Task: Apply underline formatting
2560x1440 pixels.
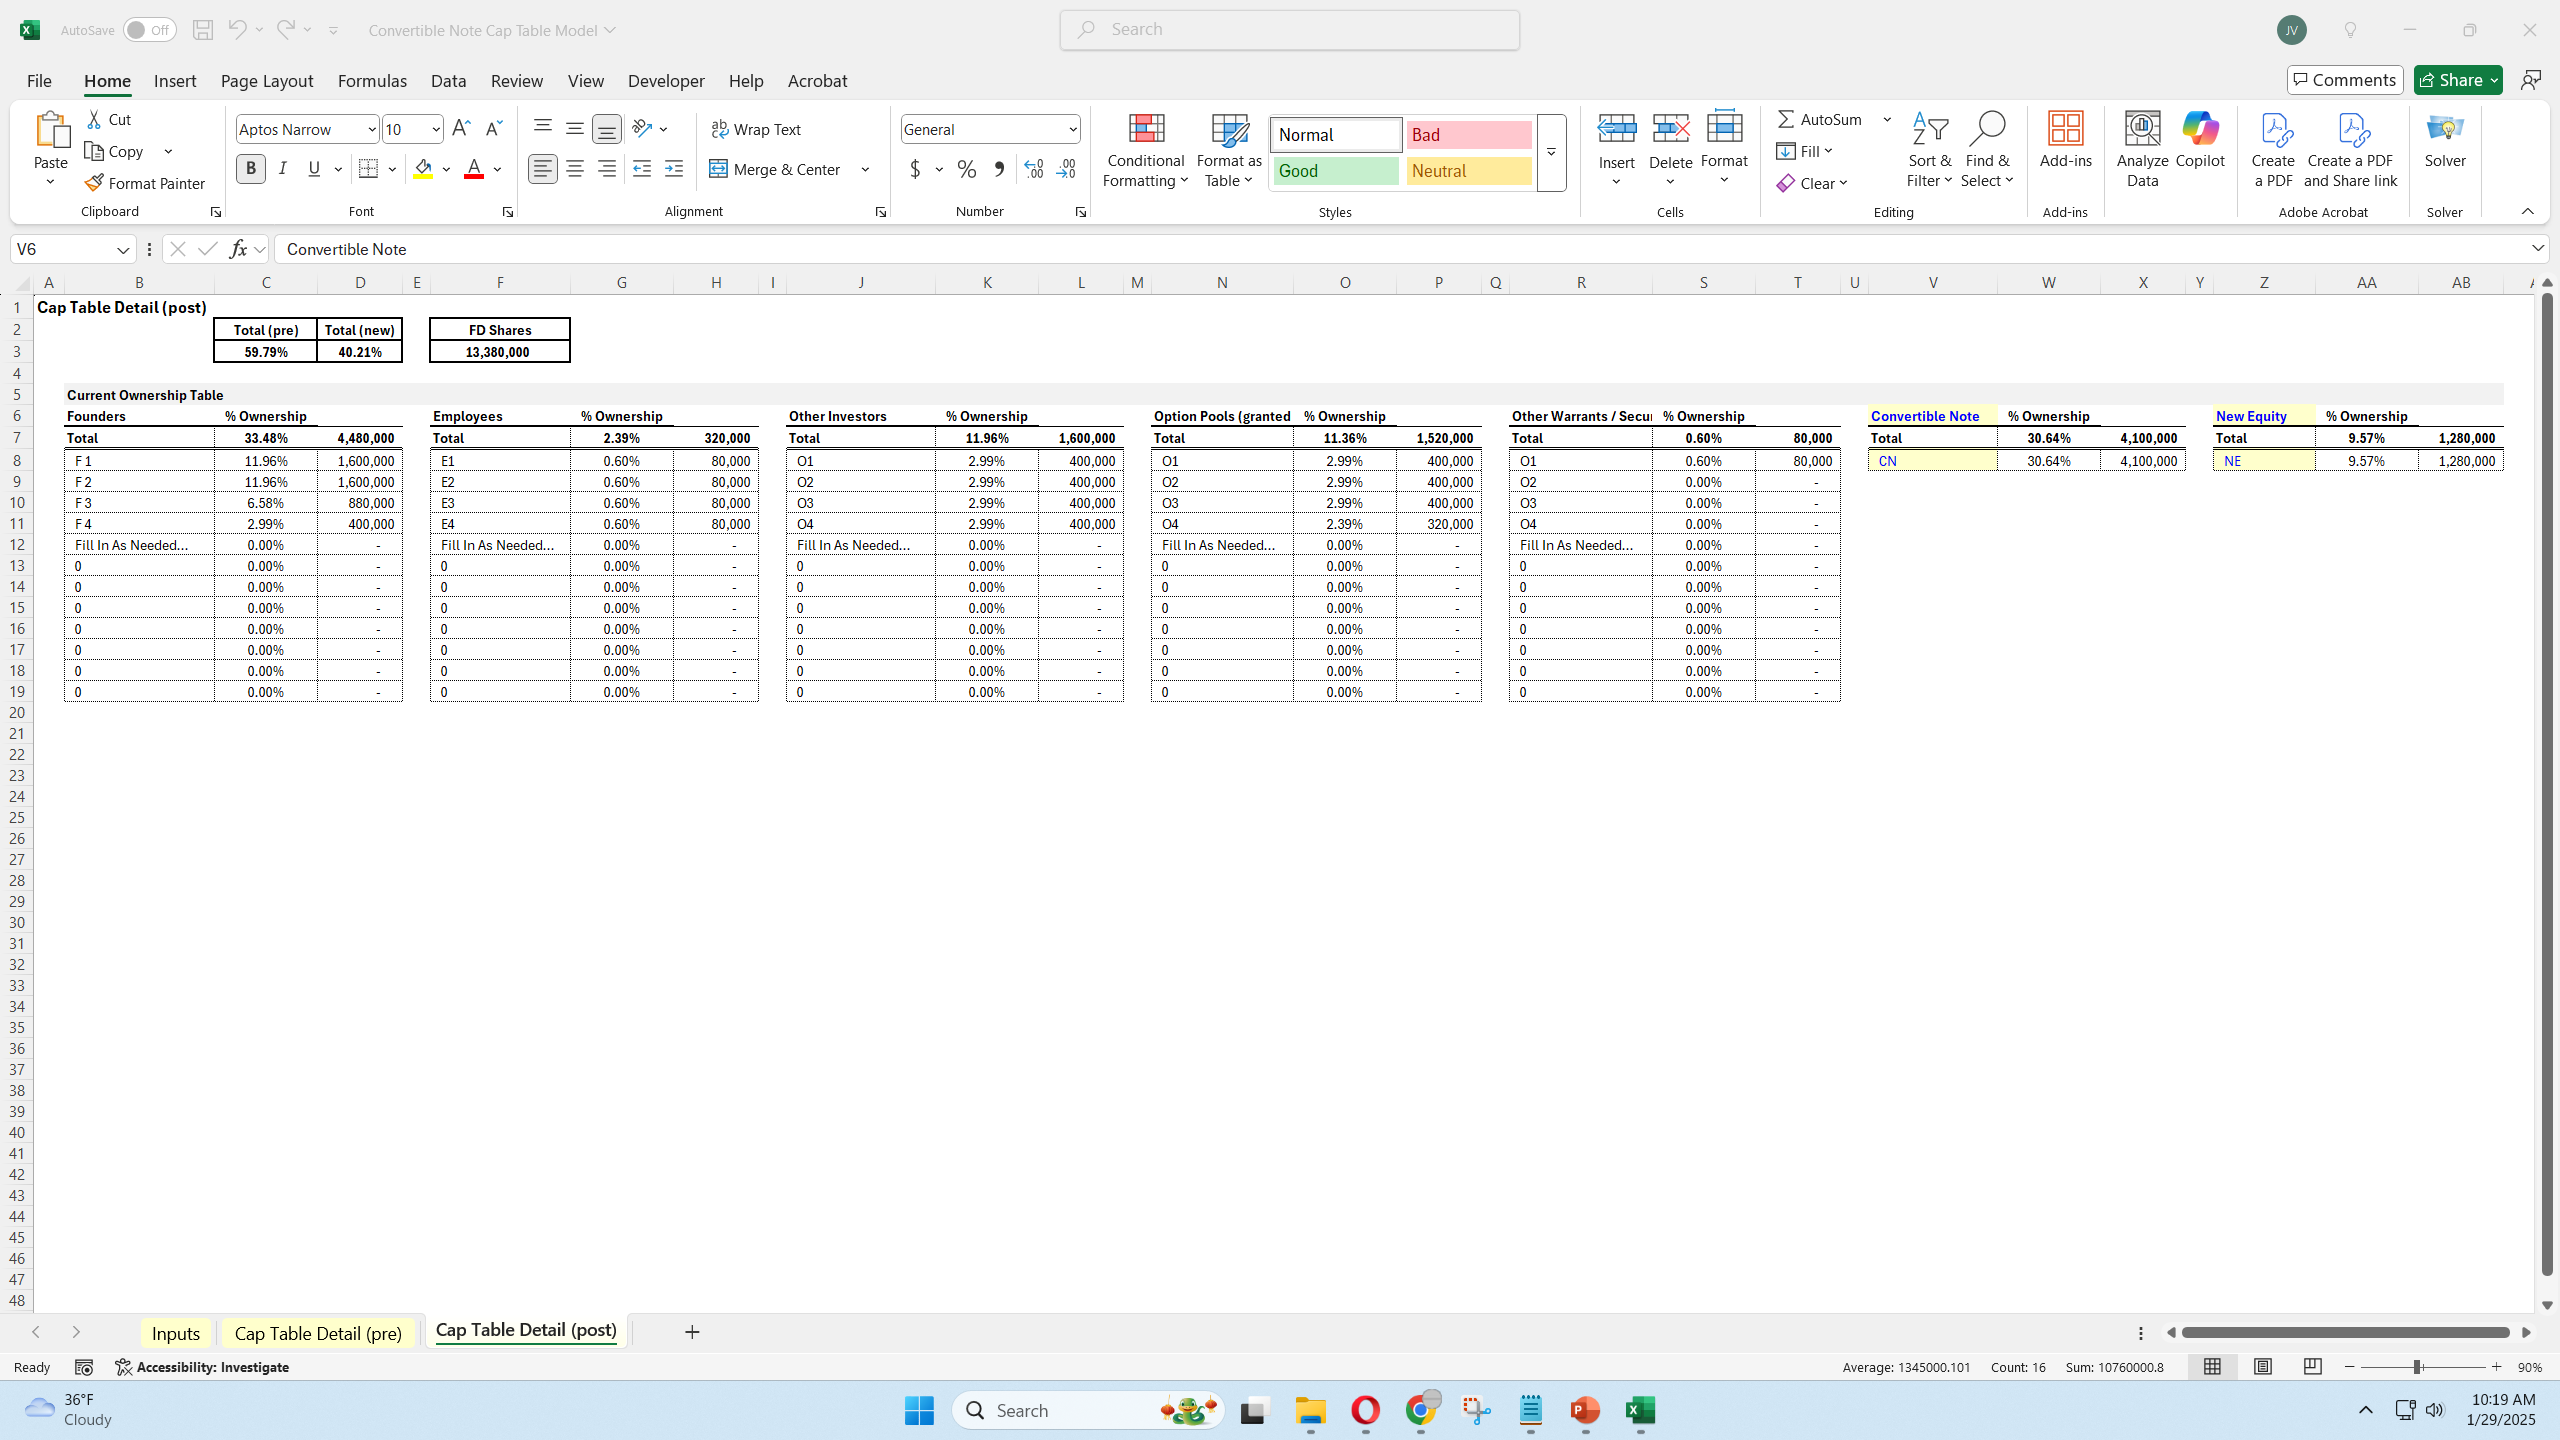Action: [315, 169]
